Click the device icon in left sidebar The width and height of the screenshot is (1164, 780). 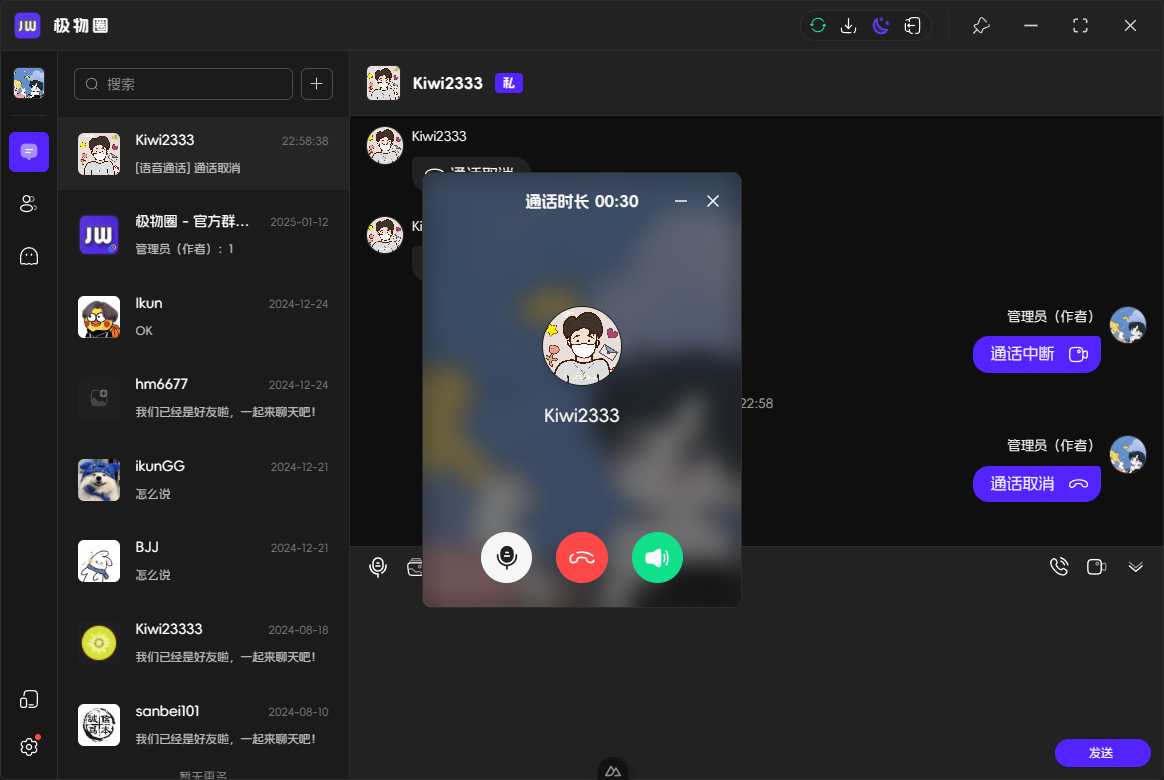[29, 699]
